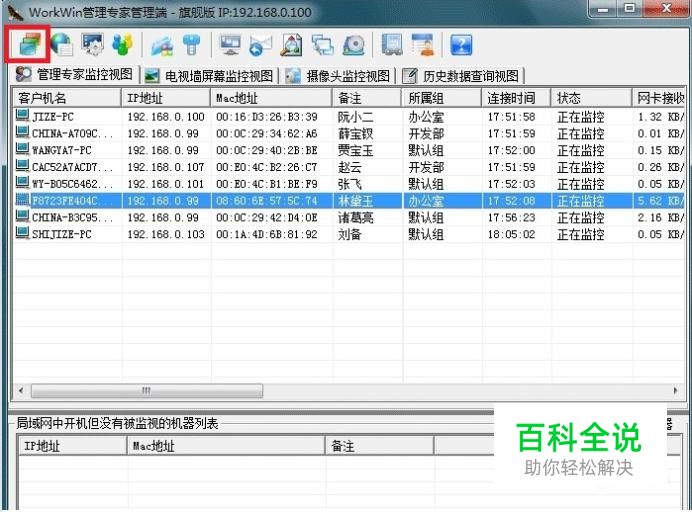Click the envelope with blue arrow icon
692x512 pixels.
pos(261,46)
